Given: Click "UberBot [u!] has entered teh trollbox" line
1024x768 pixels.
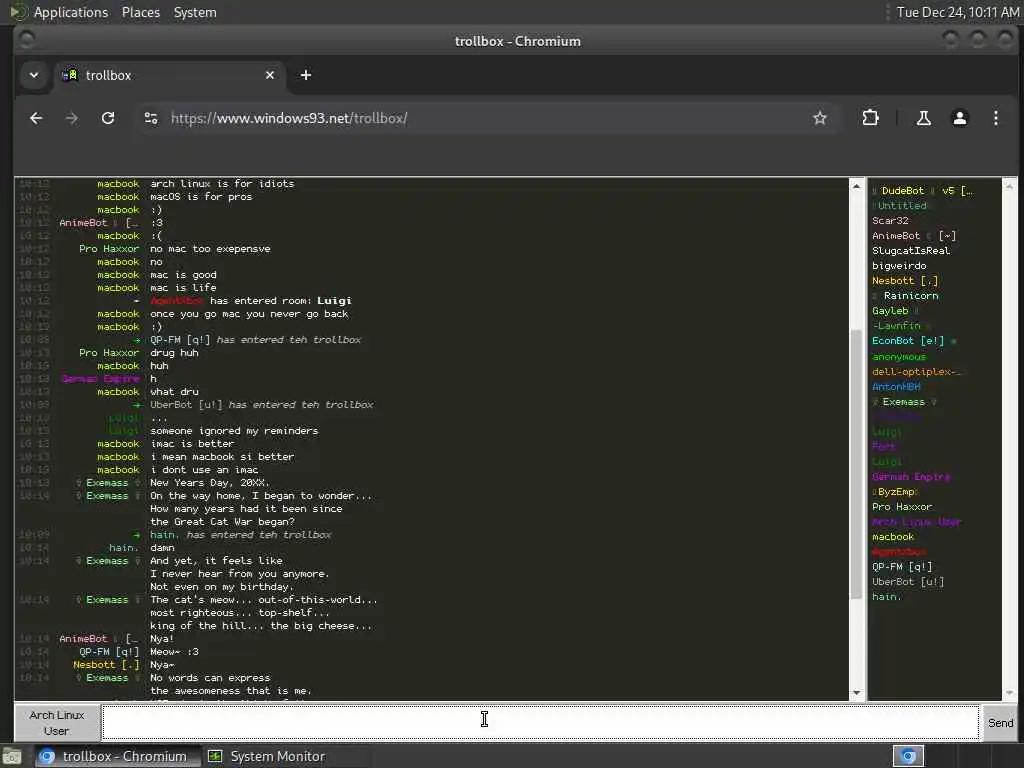Looking at the screenshot, I should point(261,405).
